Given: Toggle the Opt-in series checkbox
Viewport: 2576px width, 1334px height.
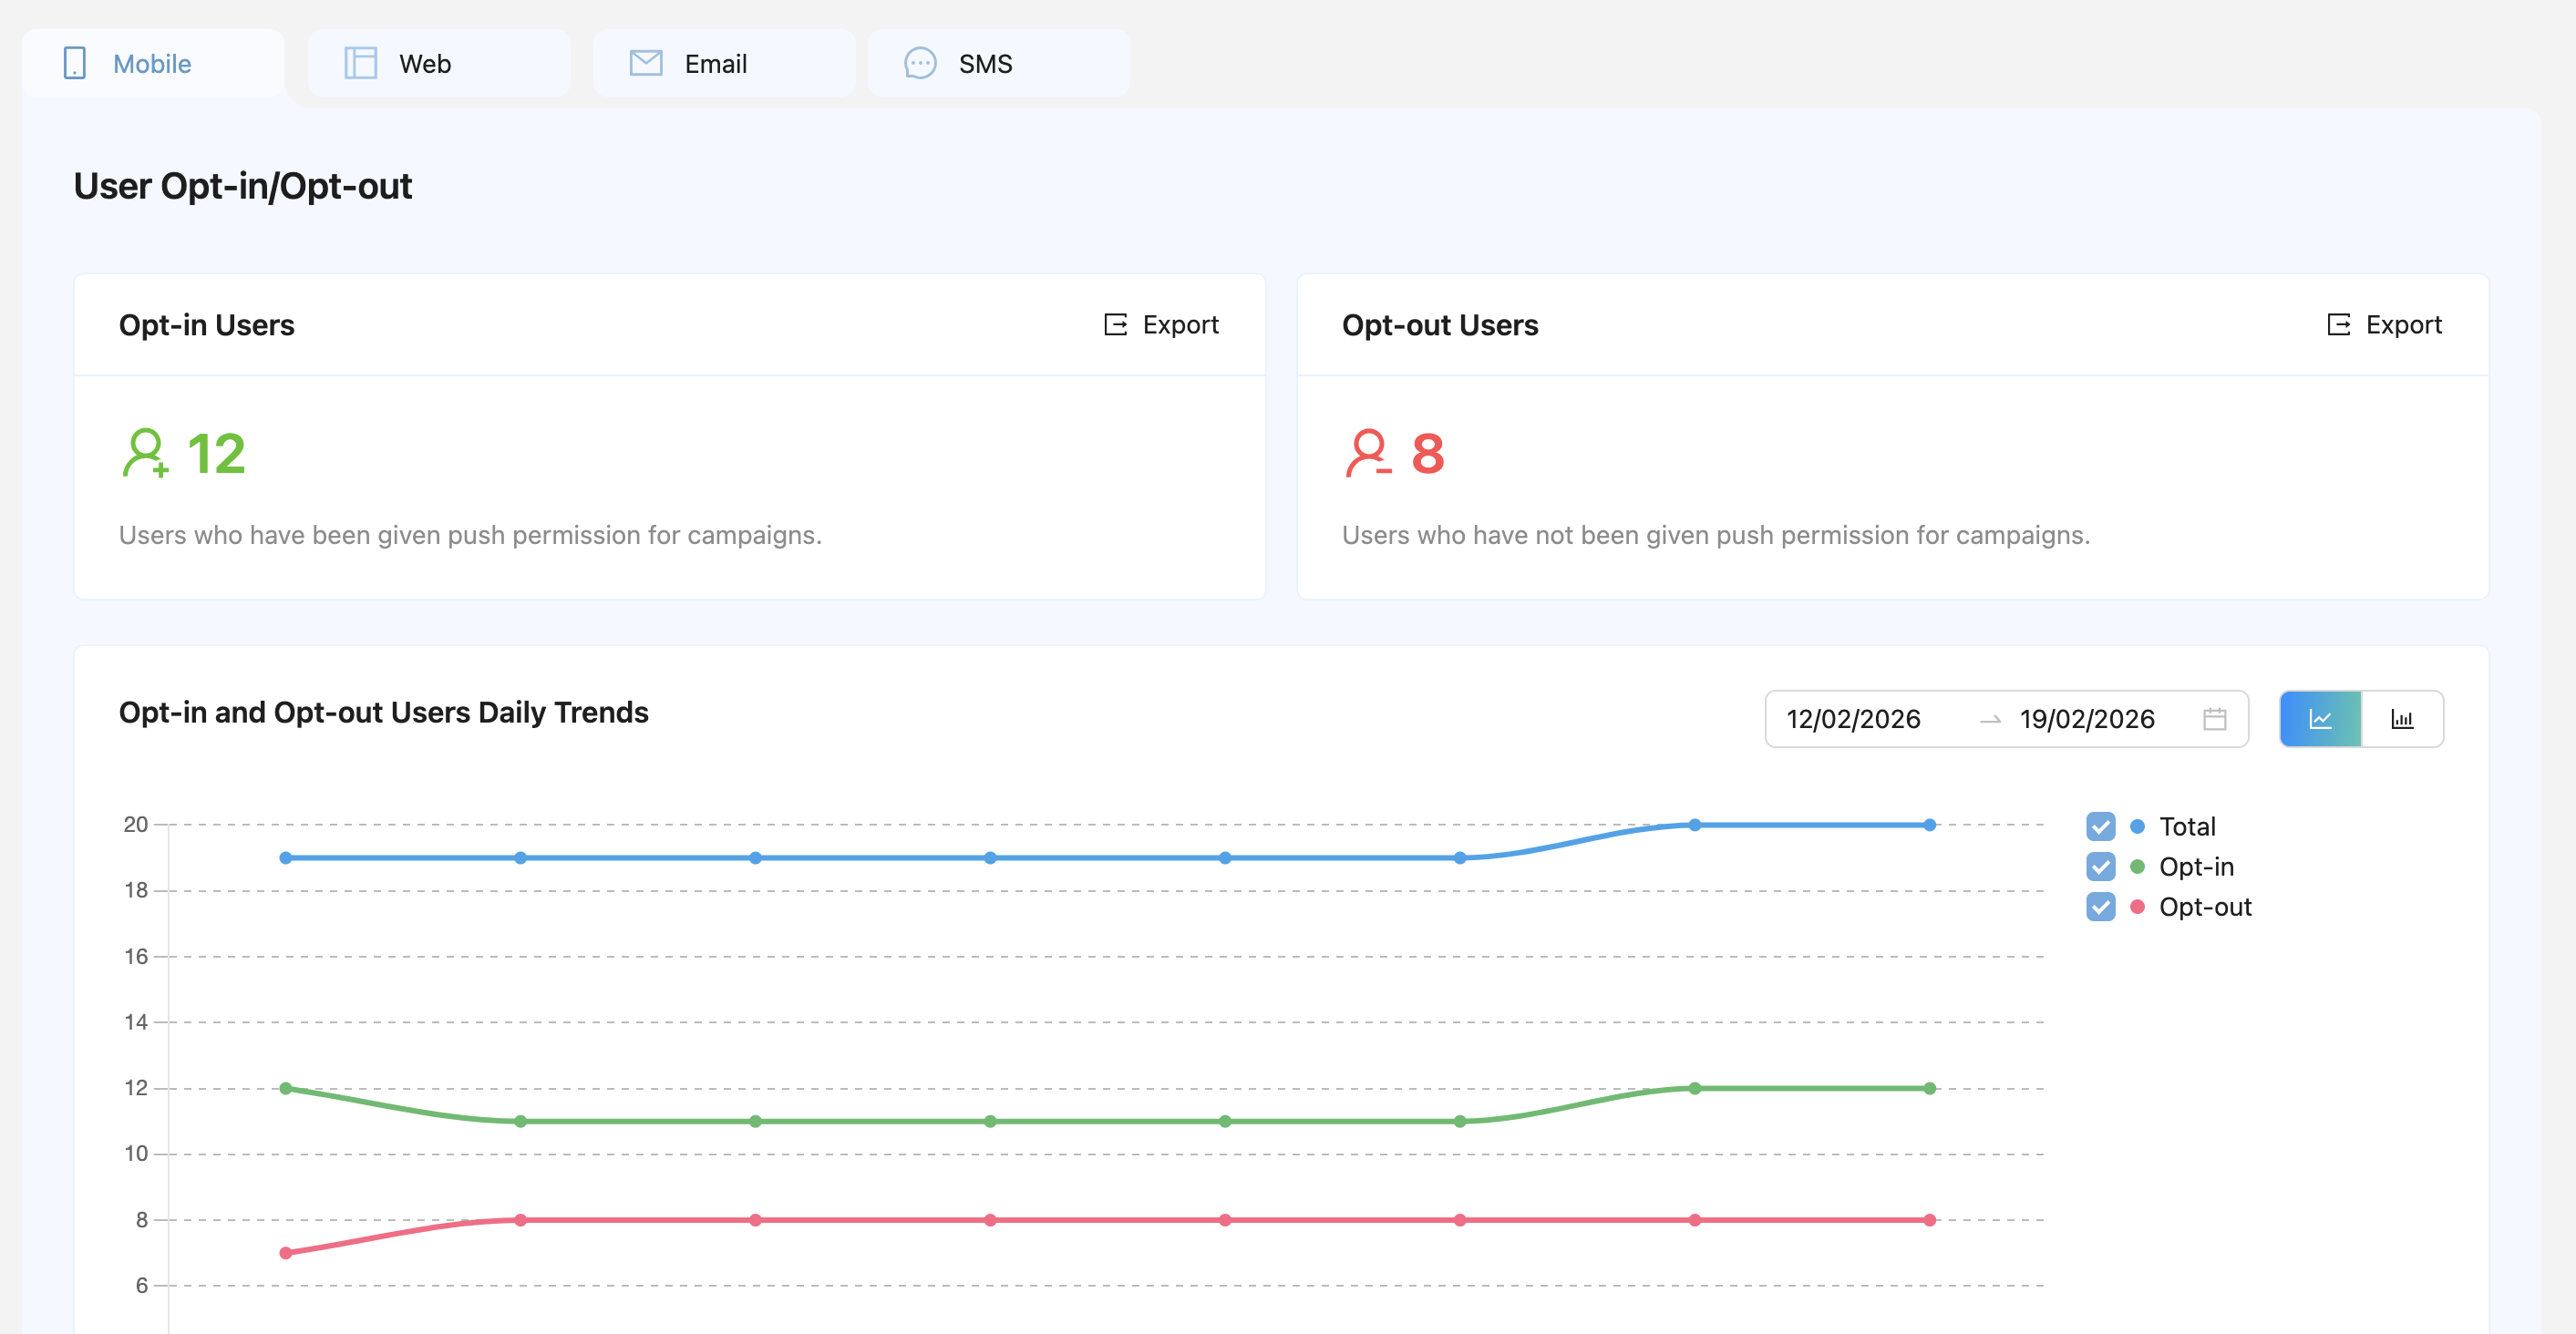Looking at the screenshot, I should click(2100, 867).
